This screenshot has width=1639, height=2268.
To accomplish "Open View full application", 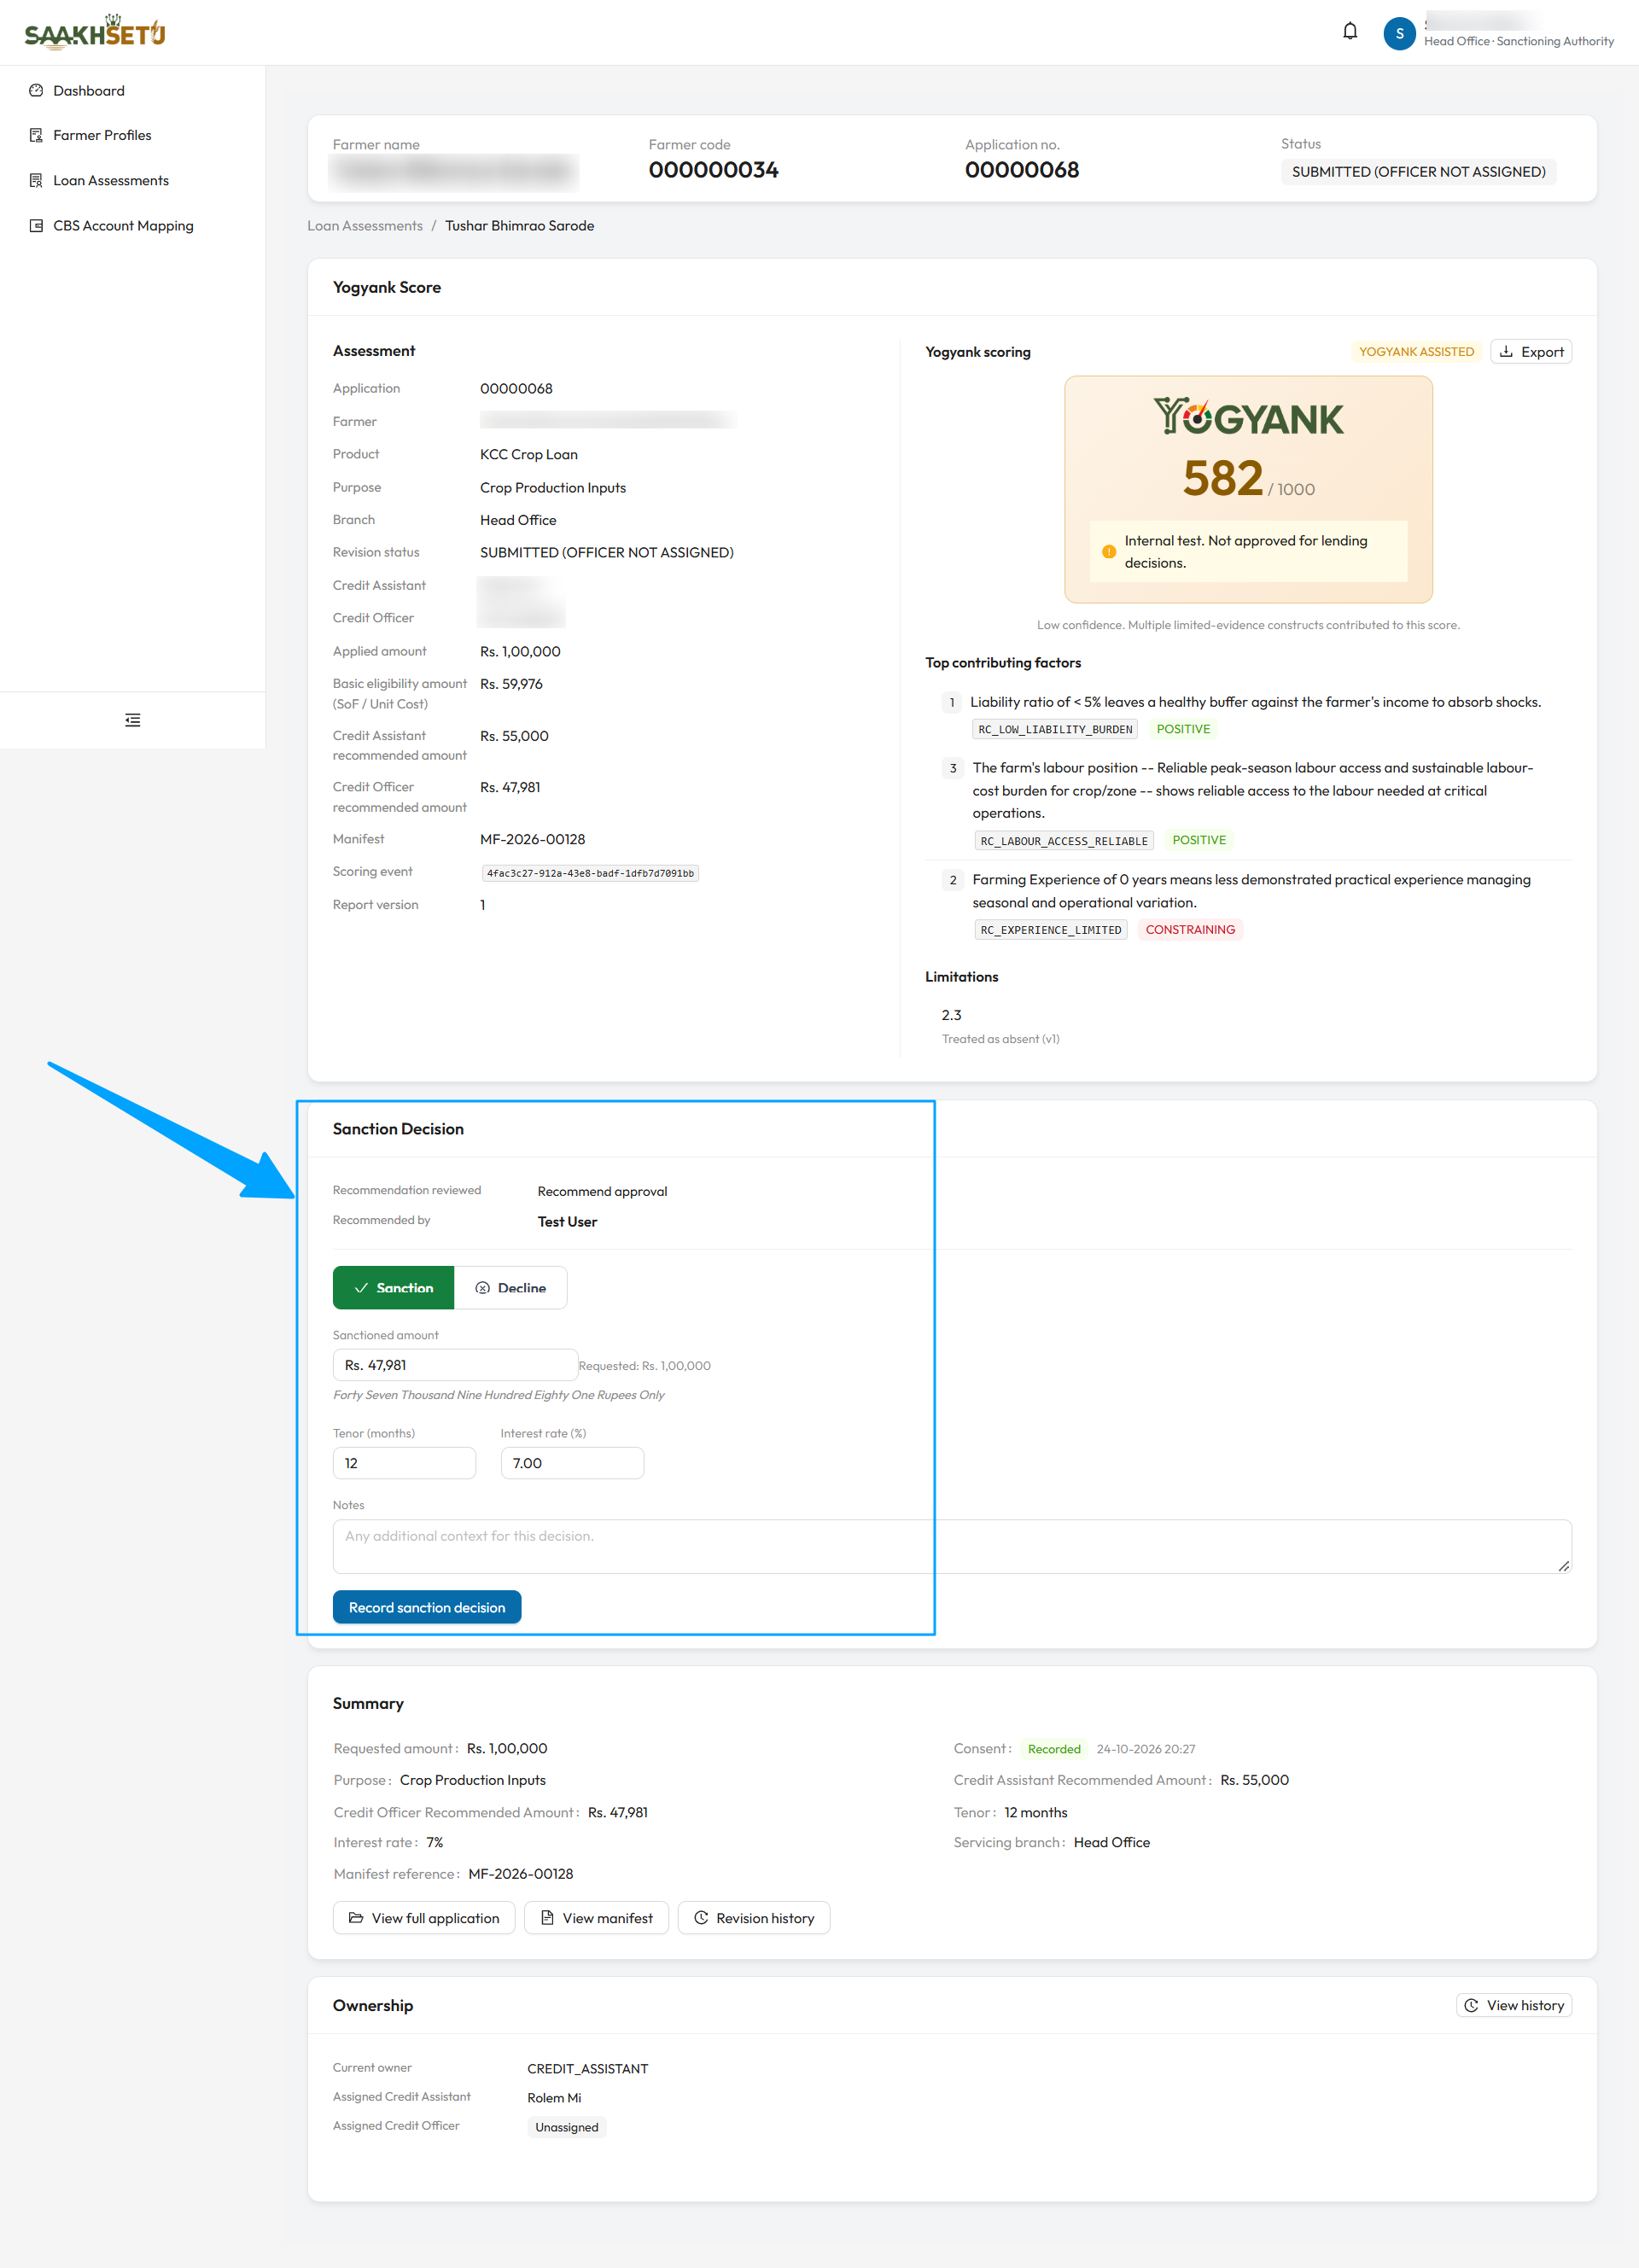I will pos(424,1918).
